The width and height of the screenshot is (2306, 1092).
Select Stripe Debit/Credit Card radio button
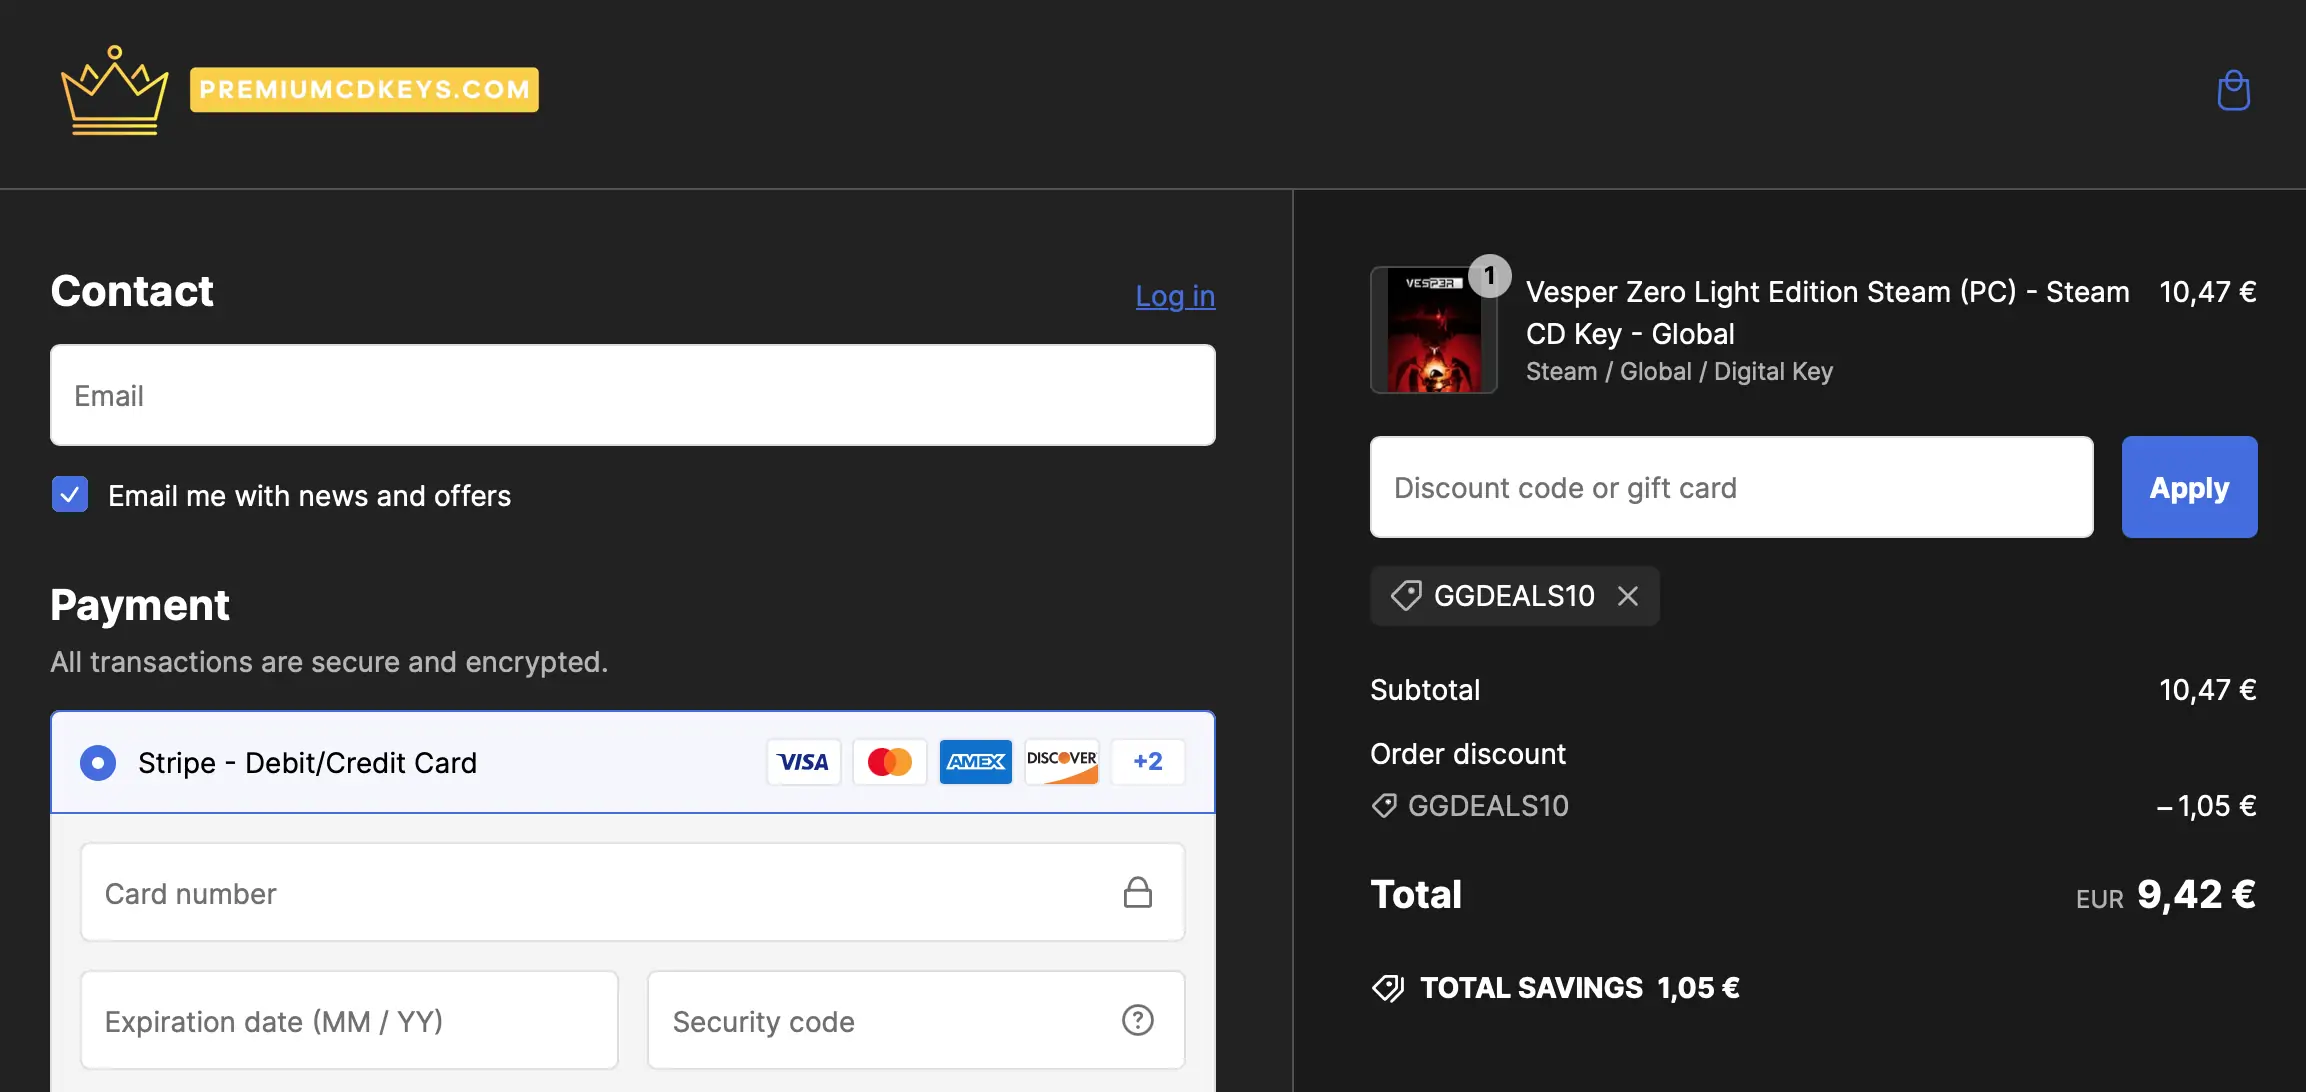pyautogui.click(x=98, y=763)
